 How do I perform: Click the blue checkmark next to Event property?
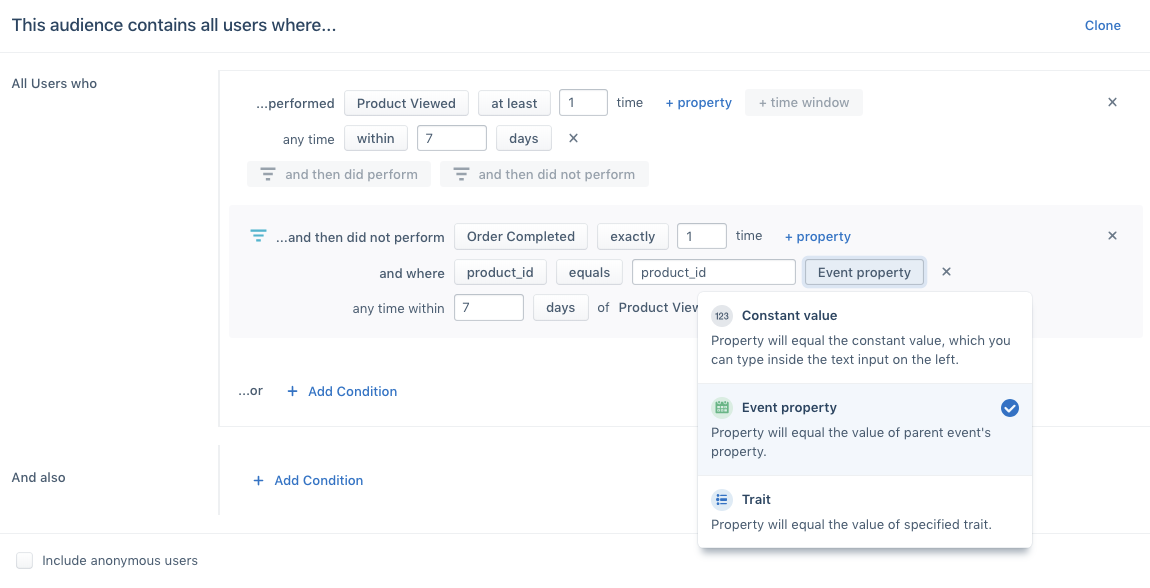1009,407
